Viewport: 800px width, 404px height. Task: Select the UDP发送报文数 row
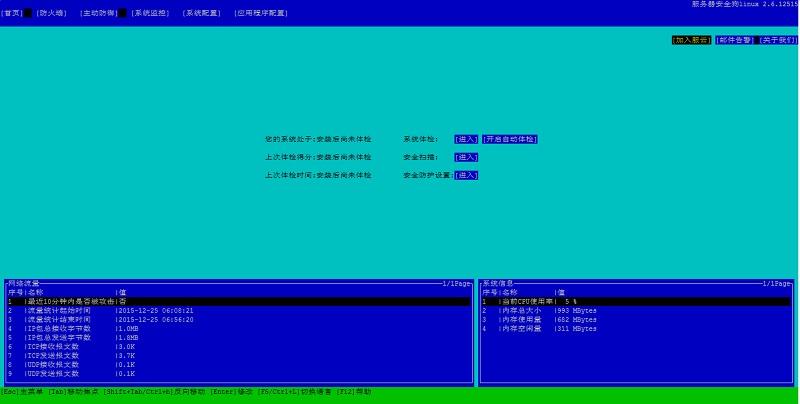pos(239,374)
